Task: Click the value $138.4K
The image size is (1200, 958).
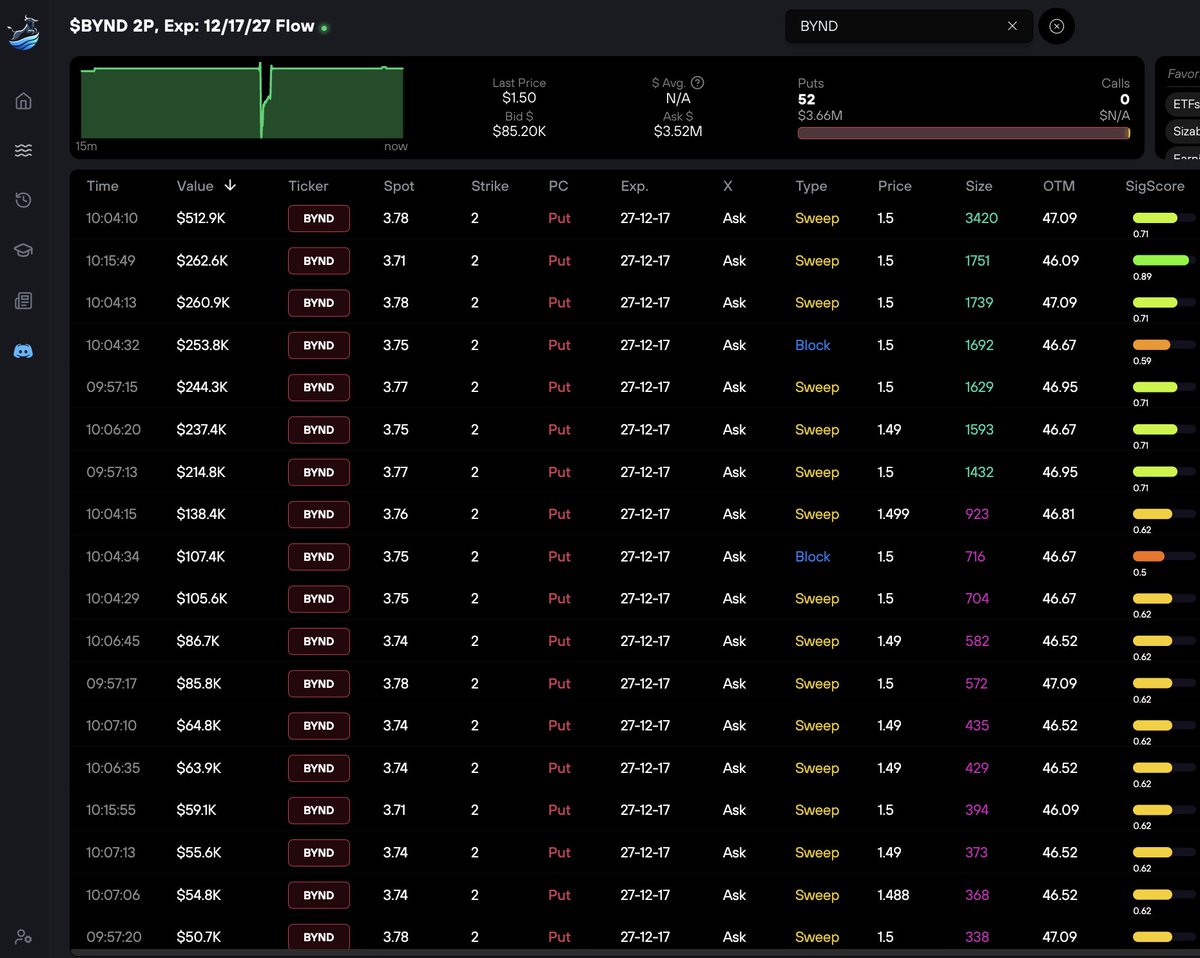Action: (x=202, y=514)
